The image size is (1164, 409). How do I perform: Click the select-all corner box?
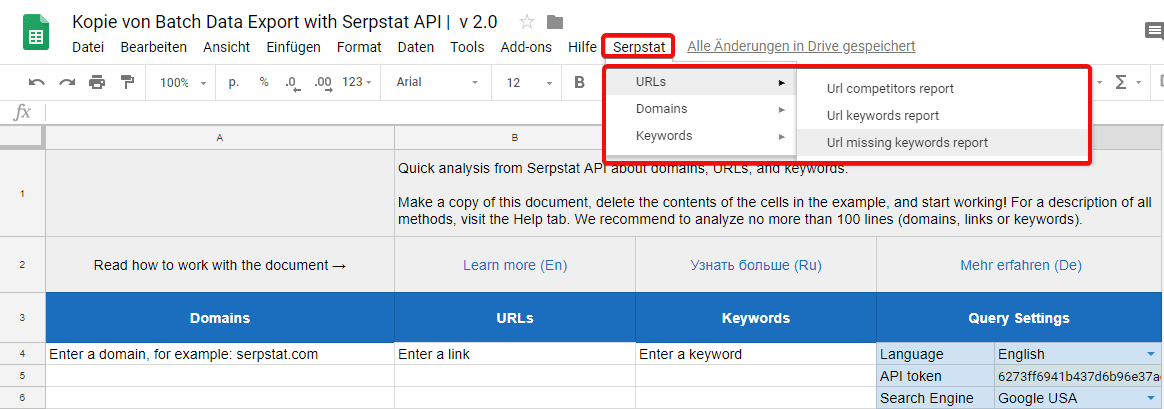pos(22,137)
